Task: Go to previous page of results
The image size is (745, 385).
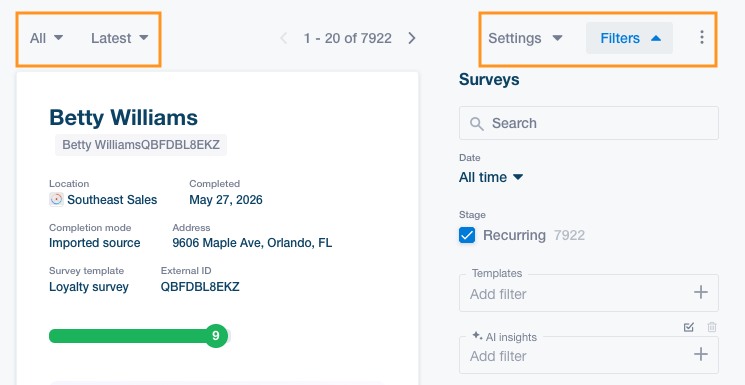Action: pyautogui.click(x=284, y=38)
